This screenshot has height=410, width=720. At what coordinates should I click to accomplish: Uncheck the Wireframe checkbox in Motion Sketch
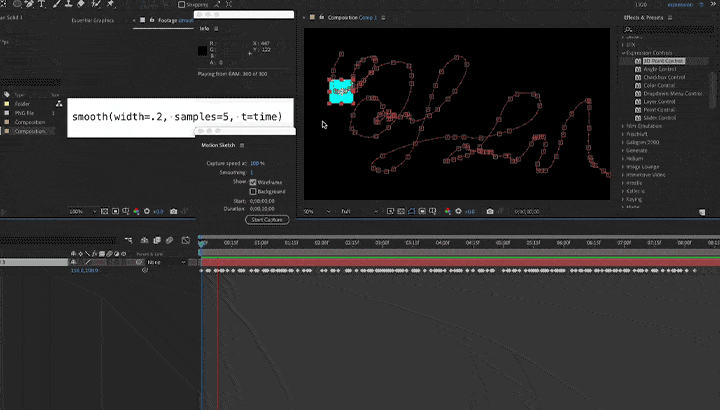pyautogui.click(x=253, y=182)
